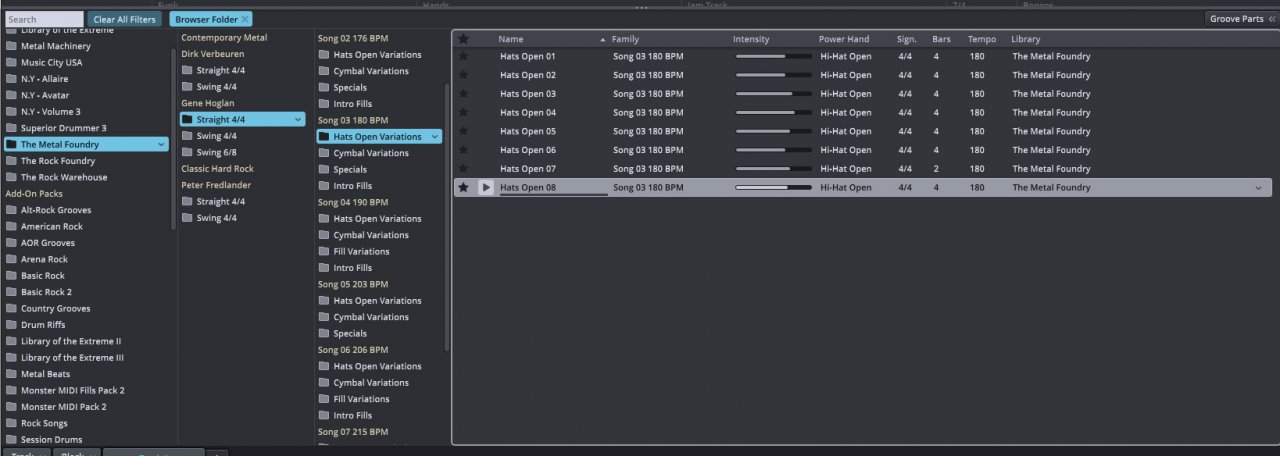Open the American Rock add-on pack

(x=45, y=226)
